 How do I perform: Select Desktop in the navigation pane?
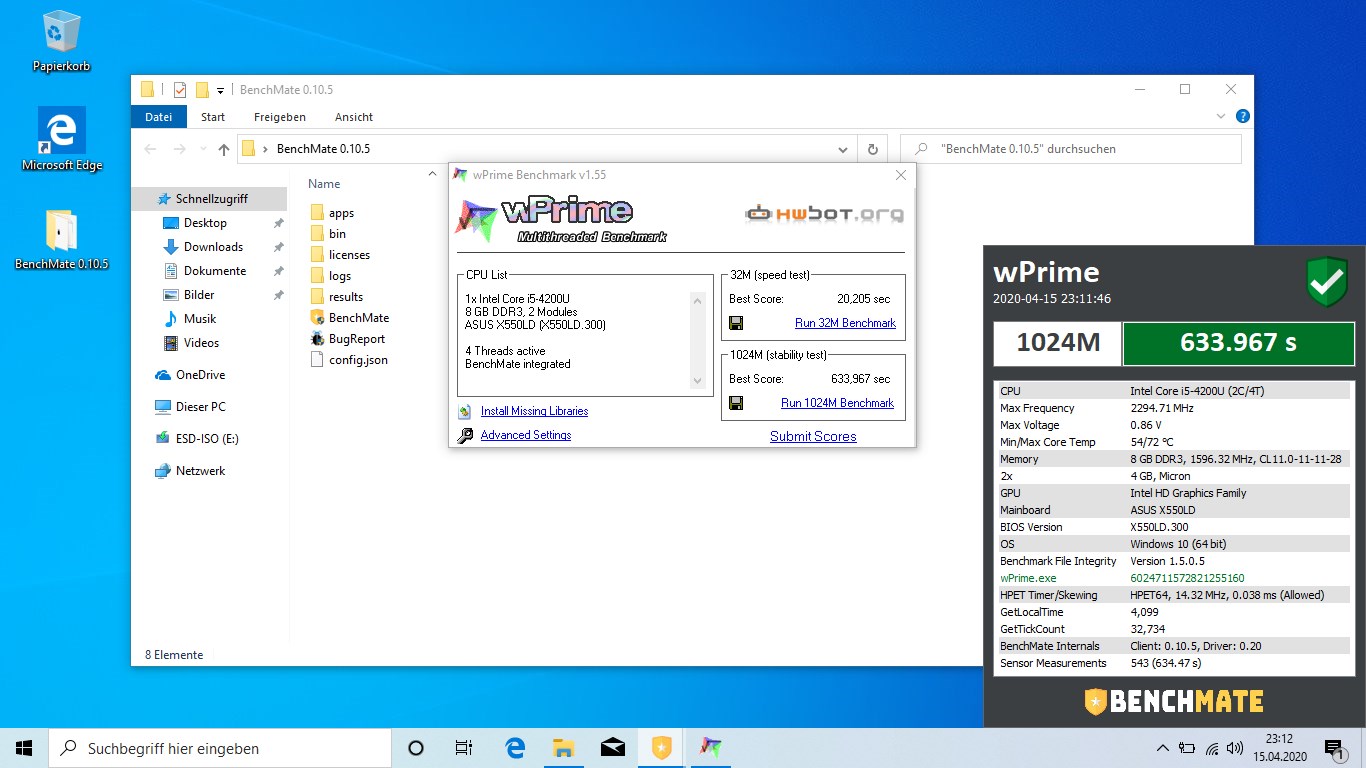[x=205, y=223]
